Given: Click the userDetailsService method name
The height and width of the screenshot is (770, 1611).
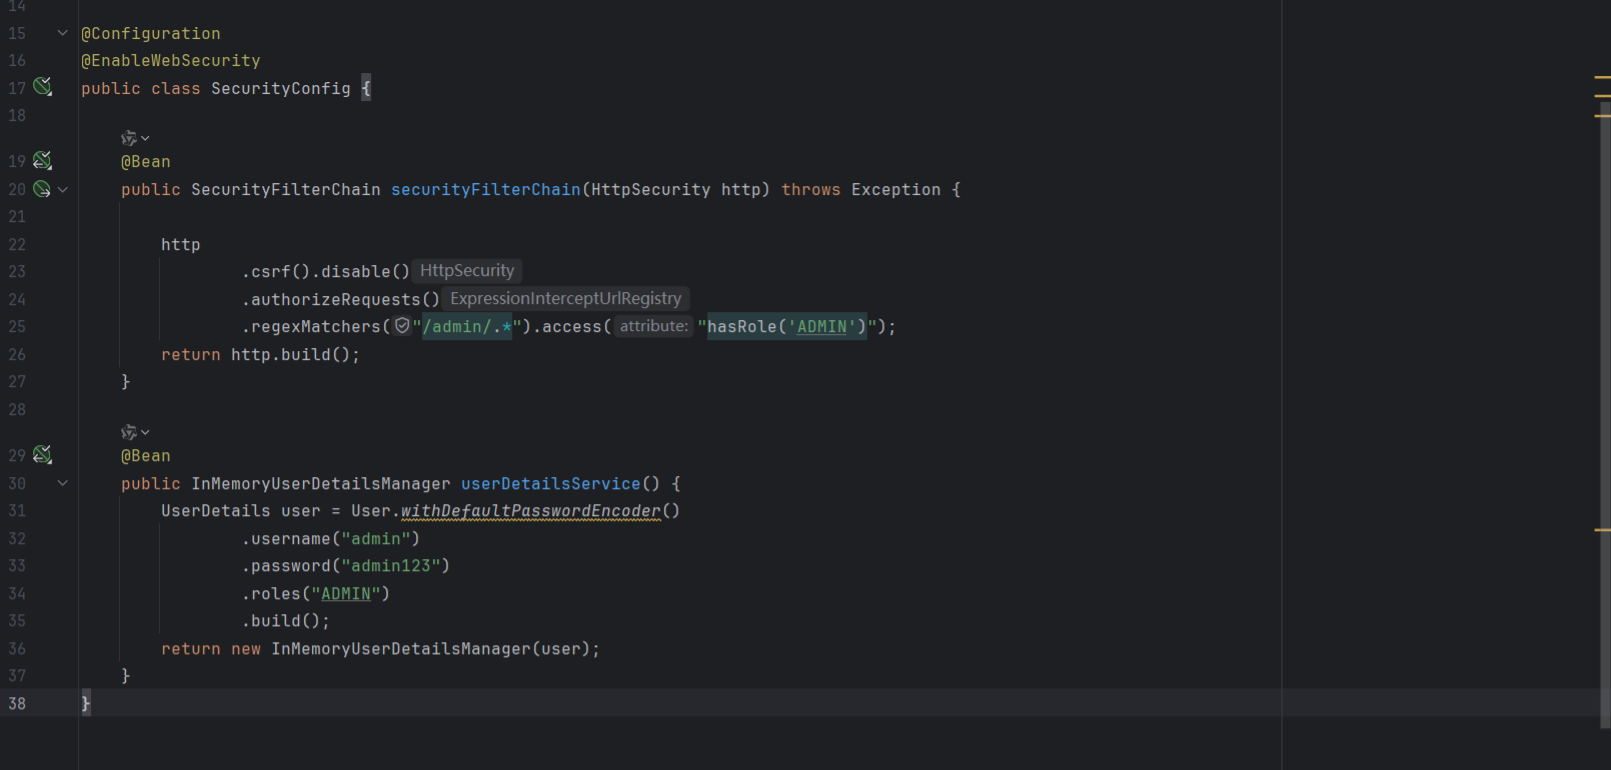Looking at the screenshot, I should tap(550, 483).
